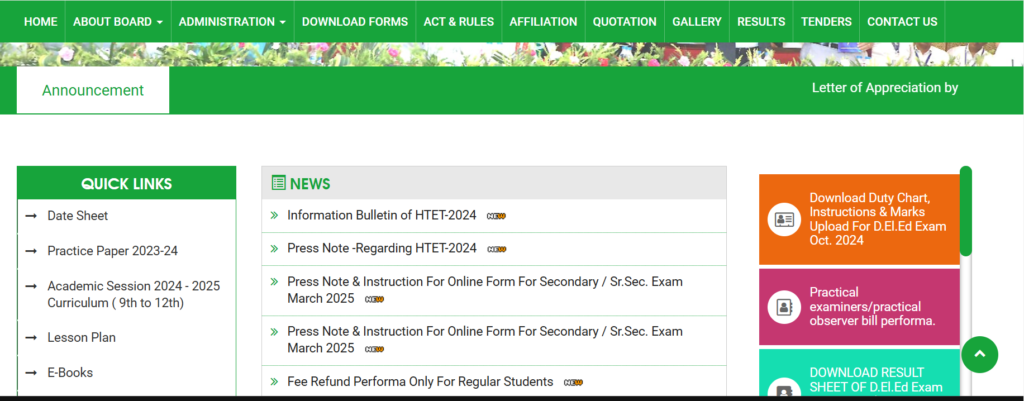Click the scrolling Letter of Appreciation announcement
The height and width of the screenshot is (401, 1024).
(x=884, y=88)
